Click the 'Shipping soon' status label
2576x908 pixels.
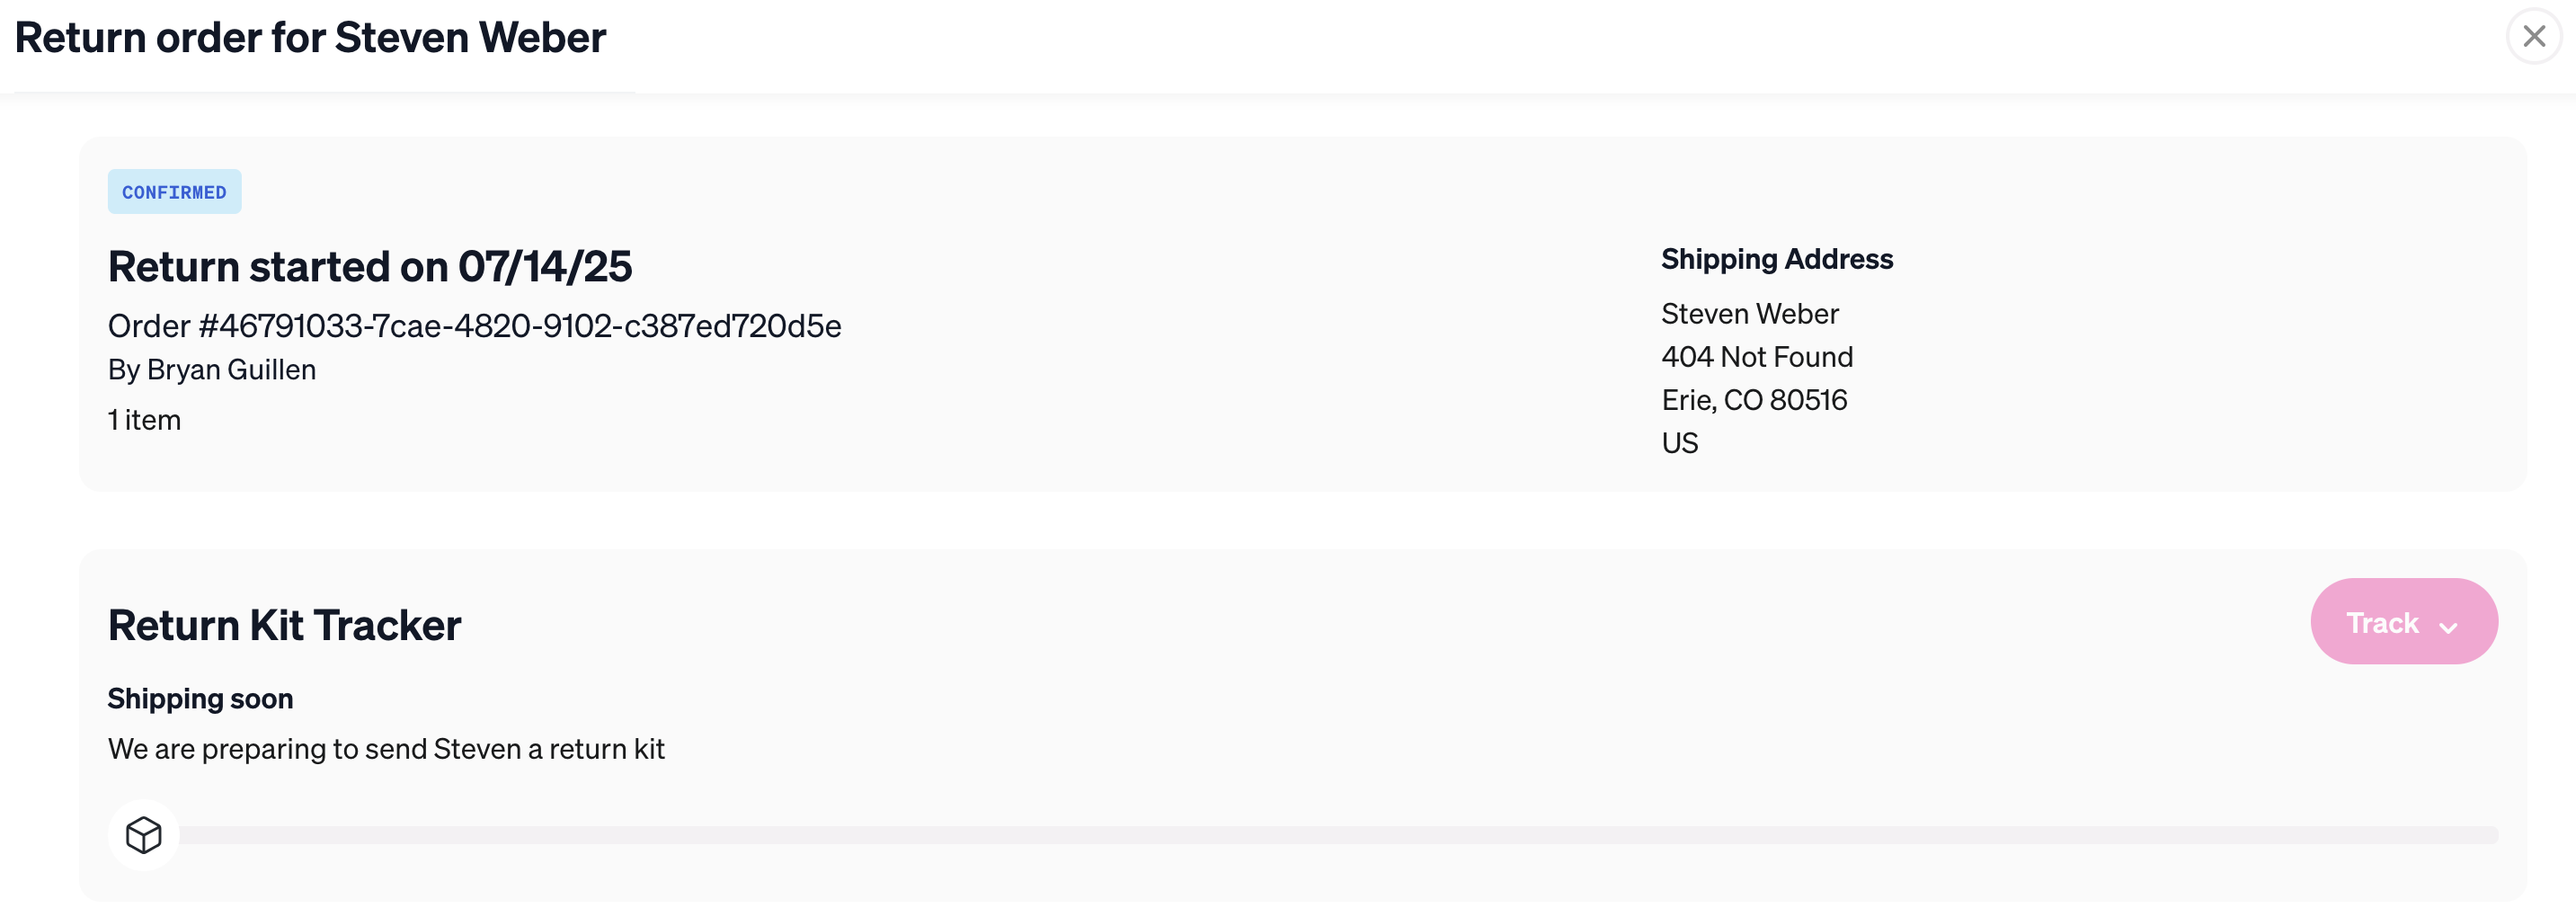tap(200, 698)
